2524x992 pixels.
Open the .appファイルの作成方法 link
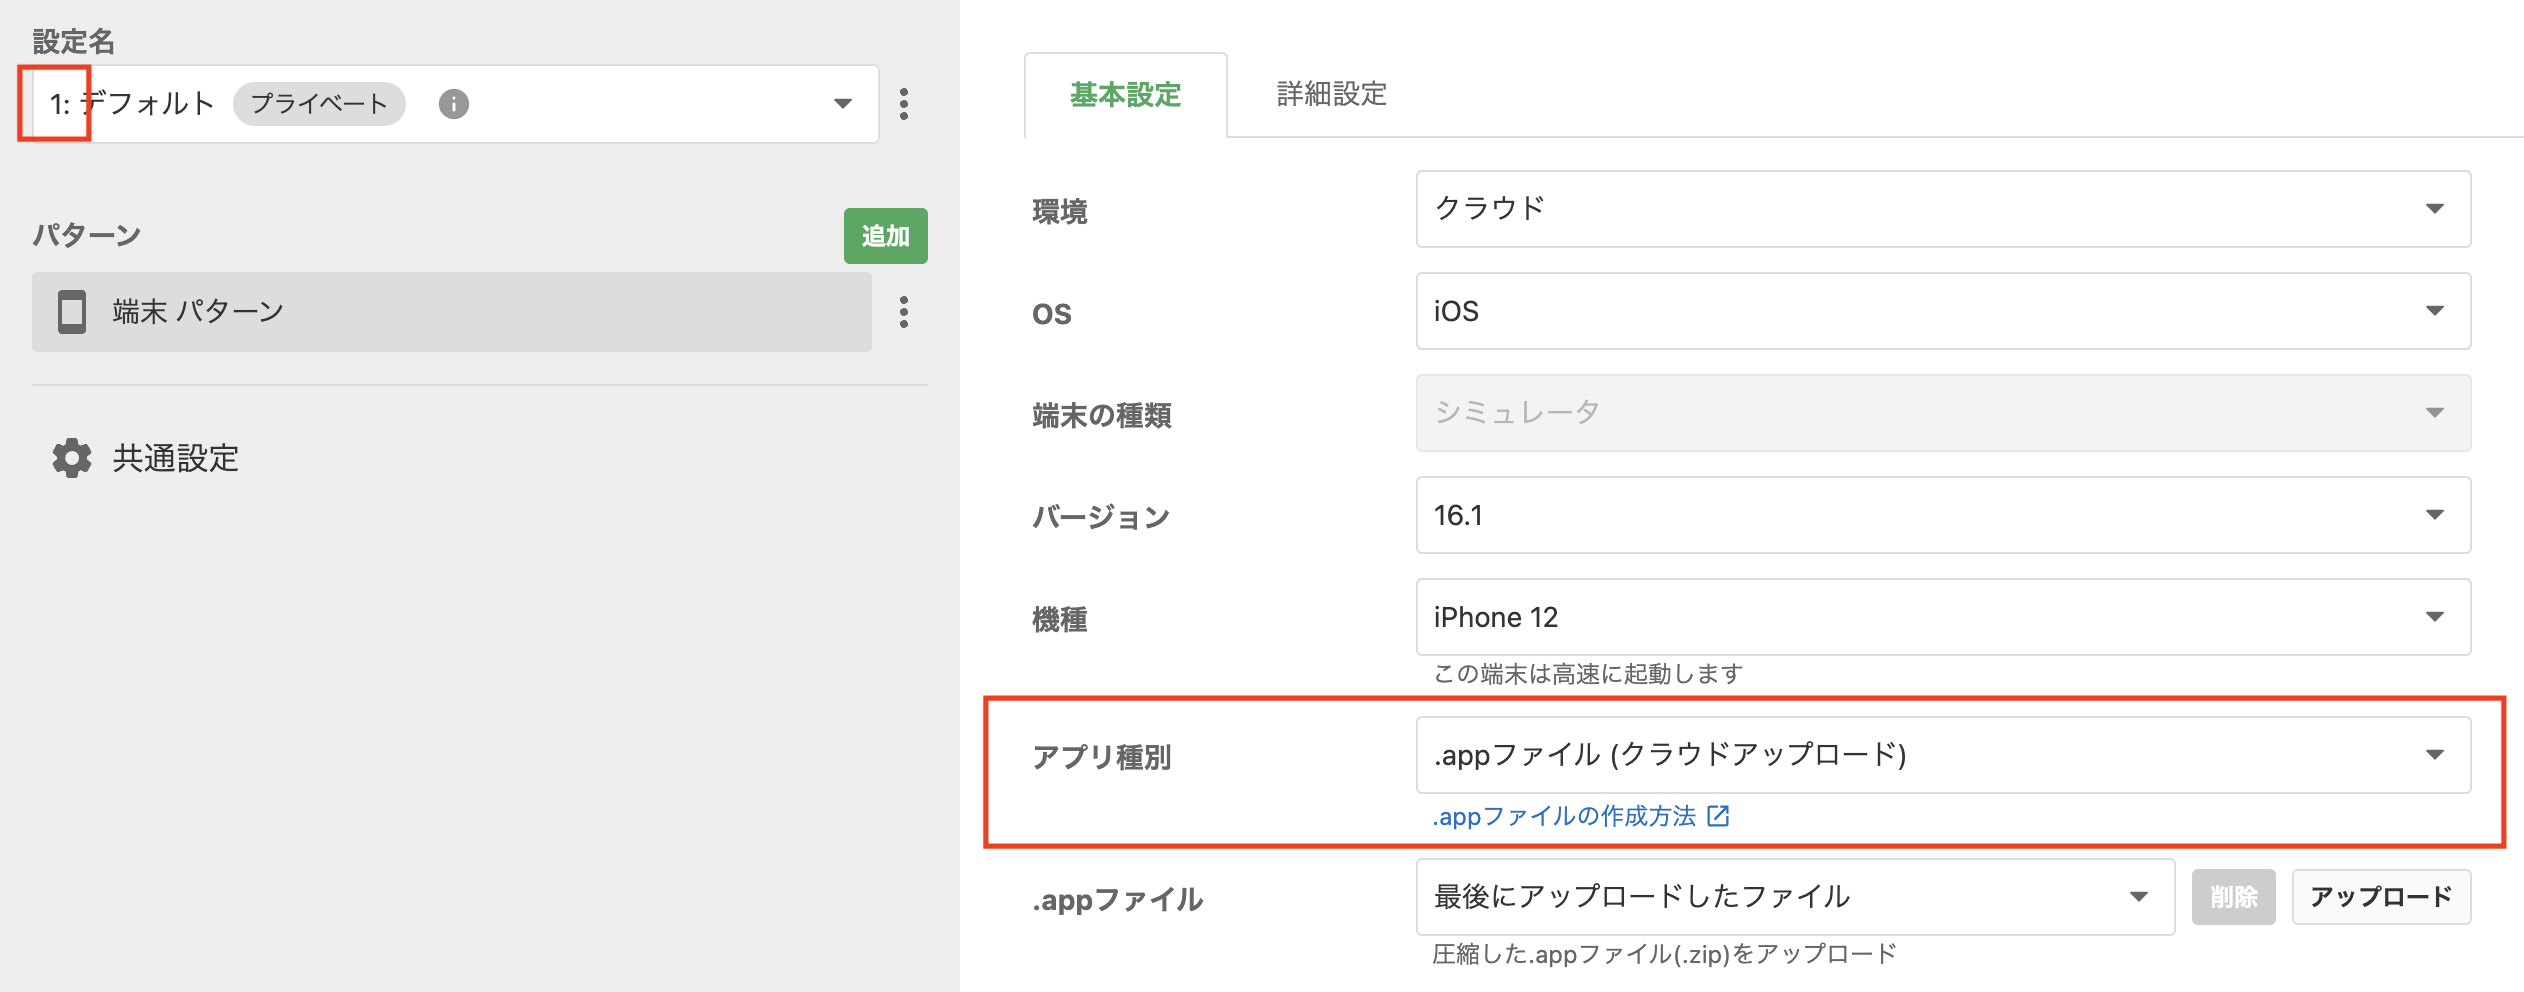pos(1565,816)
